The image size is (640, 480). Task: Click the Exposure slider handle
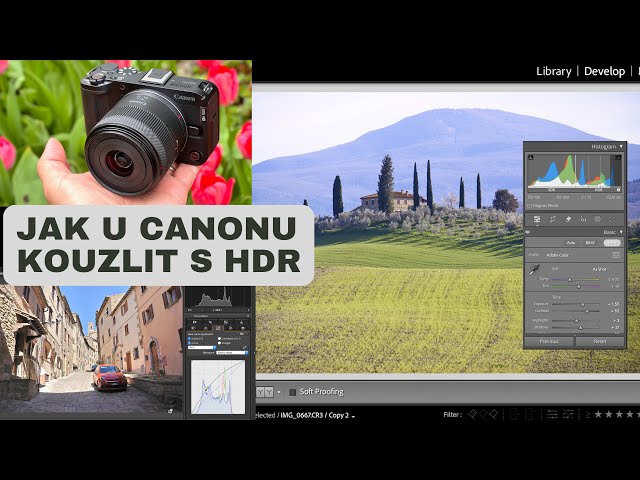pos(582,304)
